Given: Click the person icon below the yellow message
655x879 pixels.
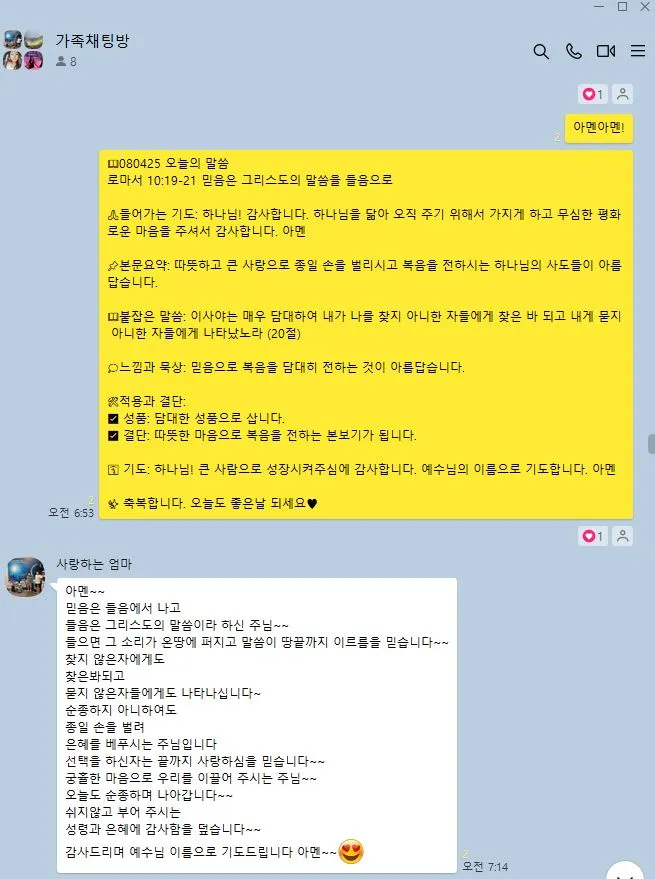Looking at the screenshot, I should tap(622, 536).
